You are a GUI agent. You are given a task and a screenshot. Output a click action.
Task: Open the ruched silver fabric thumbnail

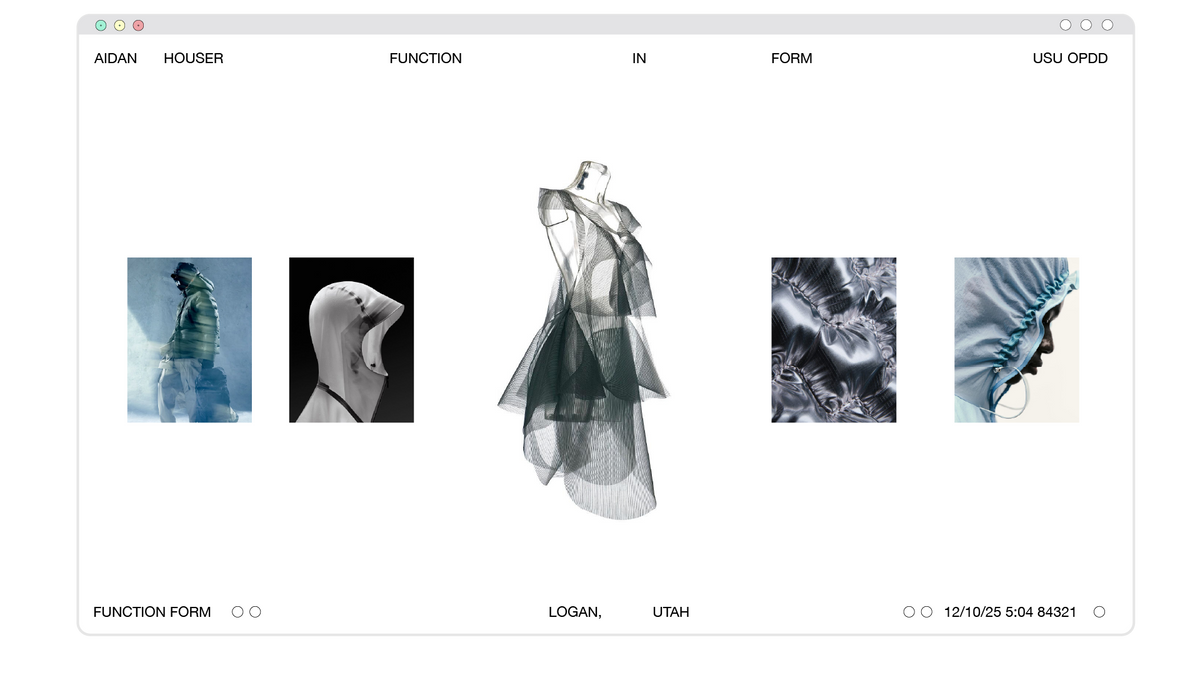(833, 340)
